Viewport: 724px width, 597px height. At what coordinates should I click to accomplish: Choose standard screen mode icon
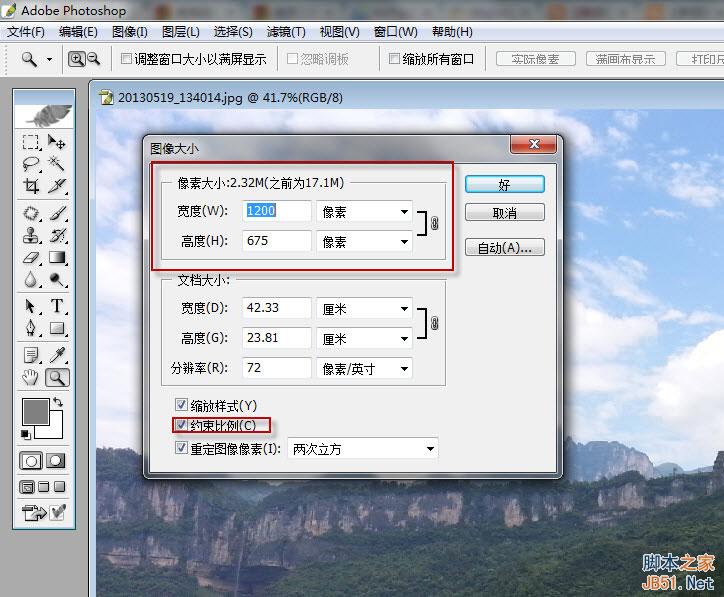coord(27,487)
